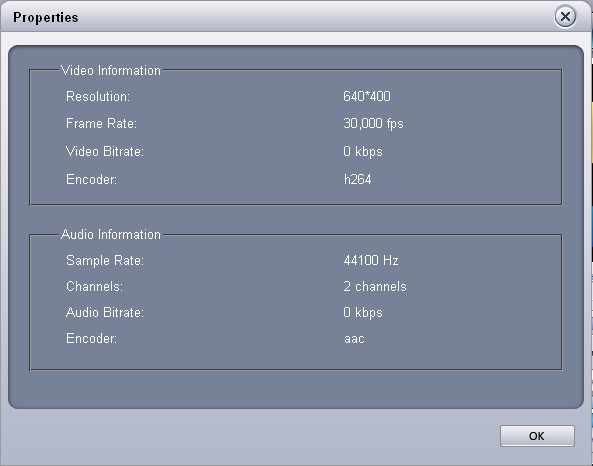Select the 30,000 fps value
The width and height of the screenshot is (593, 466).
(373, 124)
